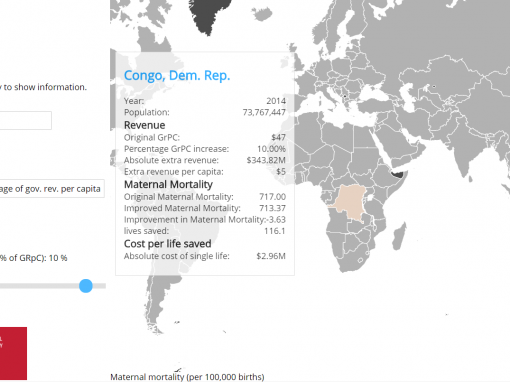Click Argentina at South America's tip
The image size is (510, 382).
click(156, 300)
